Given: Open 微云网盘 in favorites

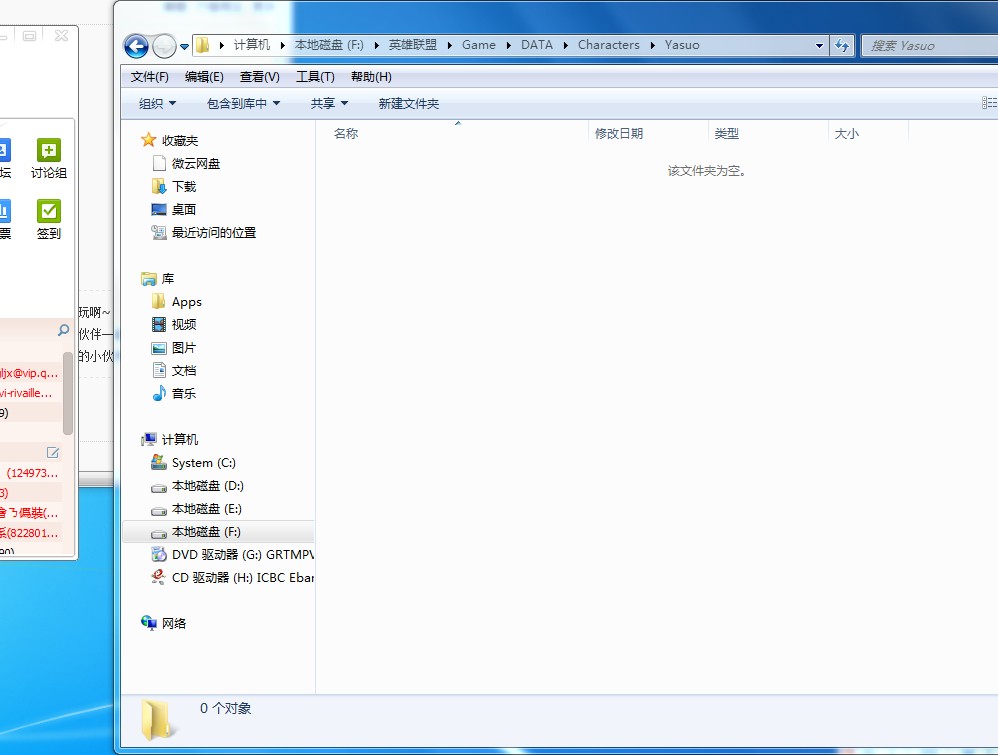Looking at the screenshot, I should (x=195, y=164).
